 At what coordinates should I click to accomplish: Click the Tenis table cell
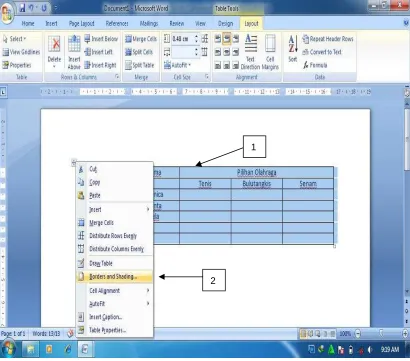(x=205, y=184)
